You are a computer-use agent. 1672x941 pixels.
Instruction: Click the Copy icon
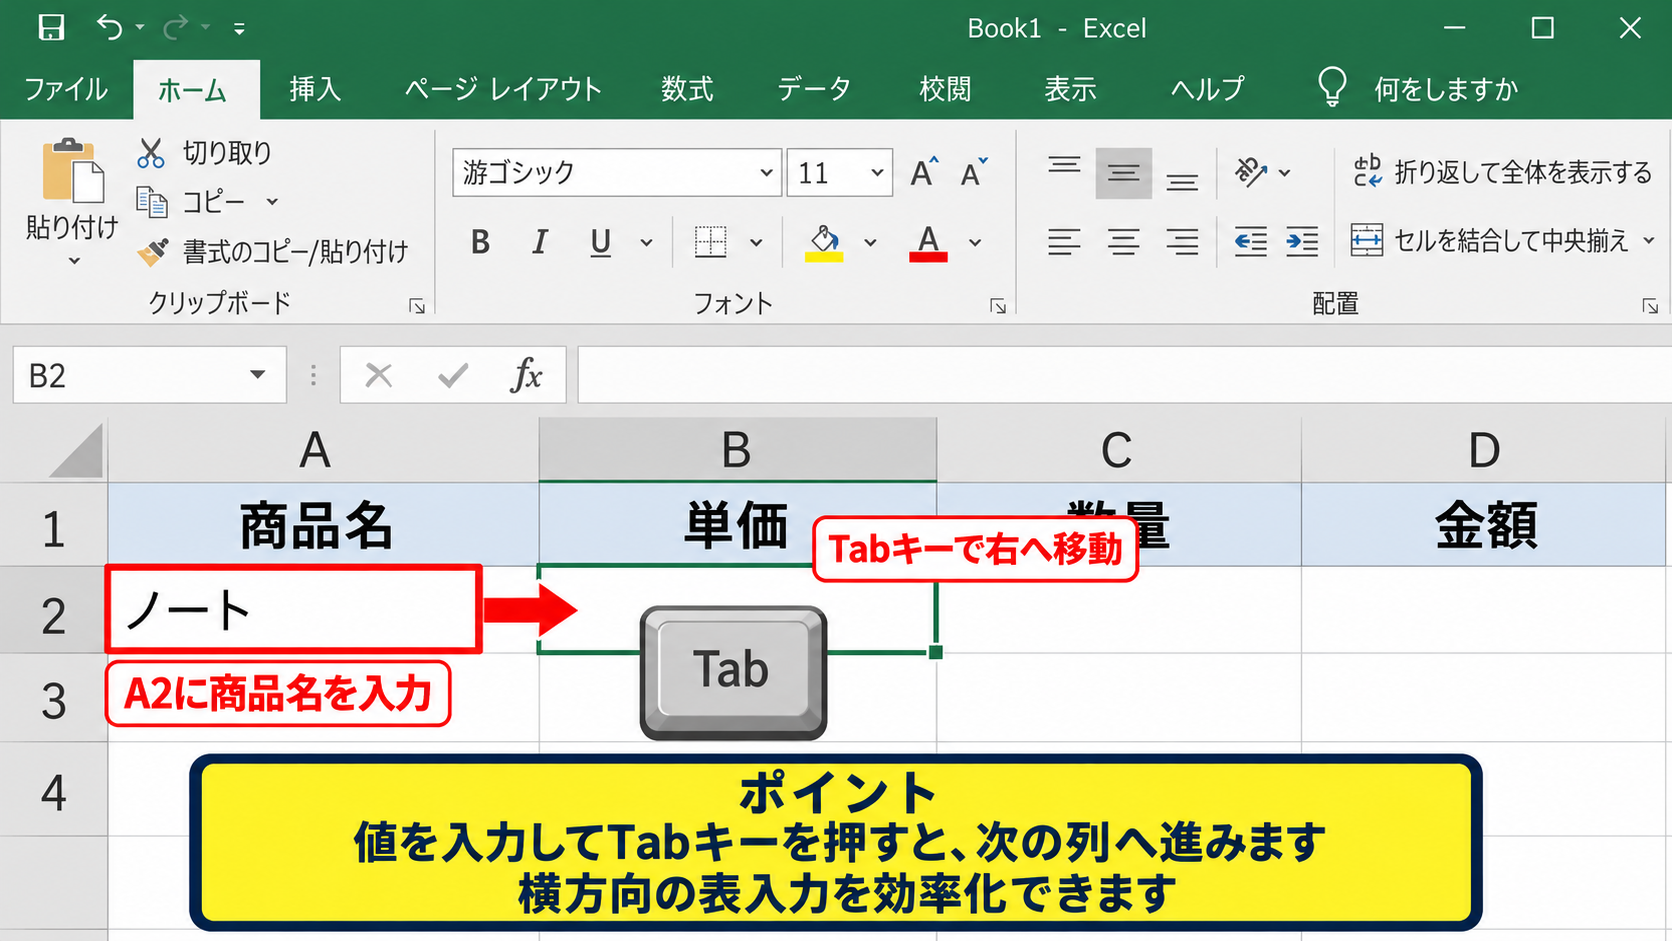click(x=151, y=202)
